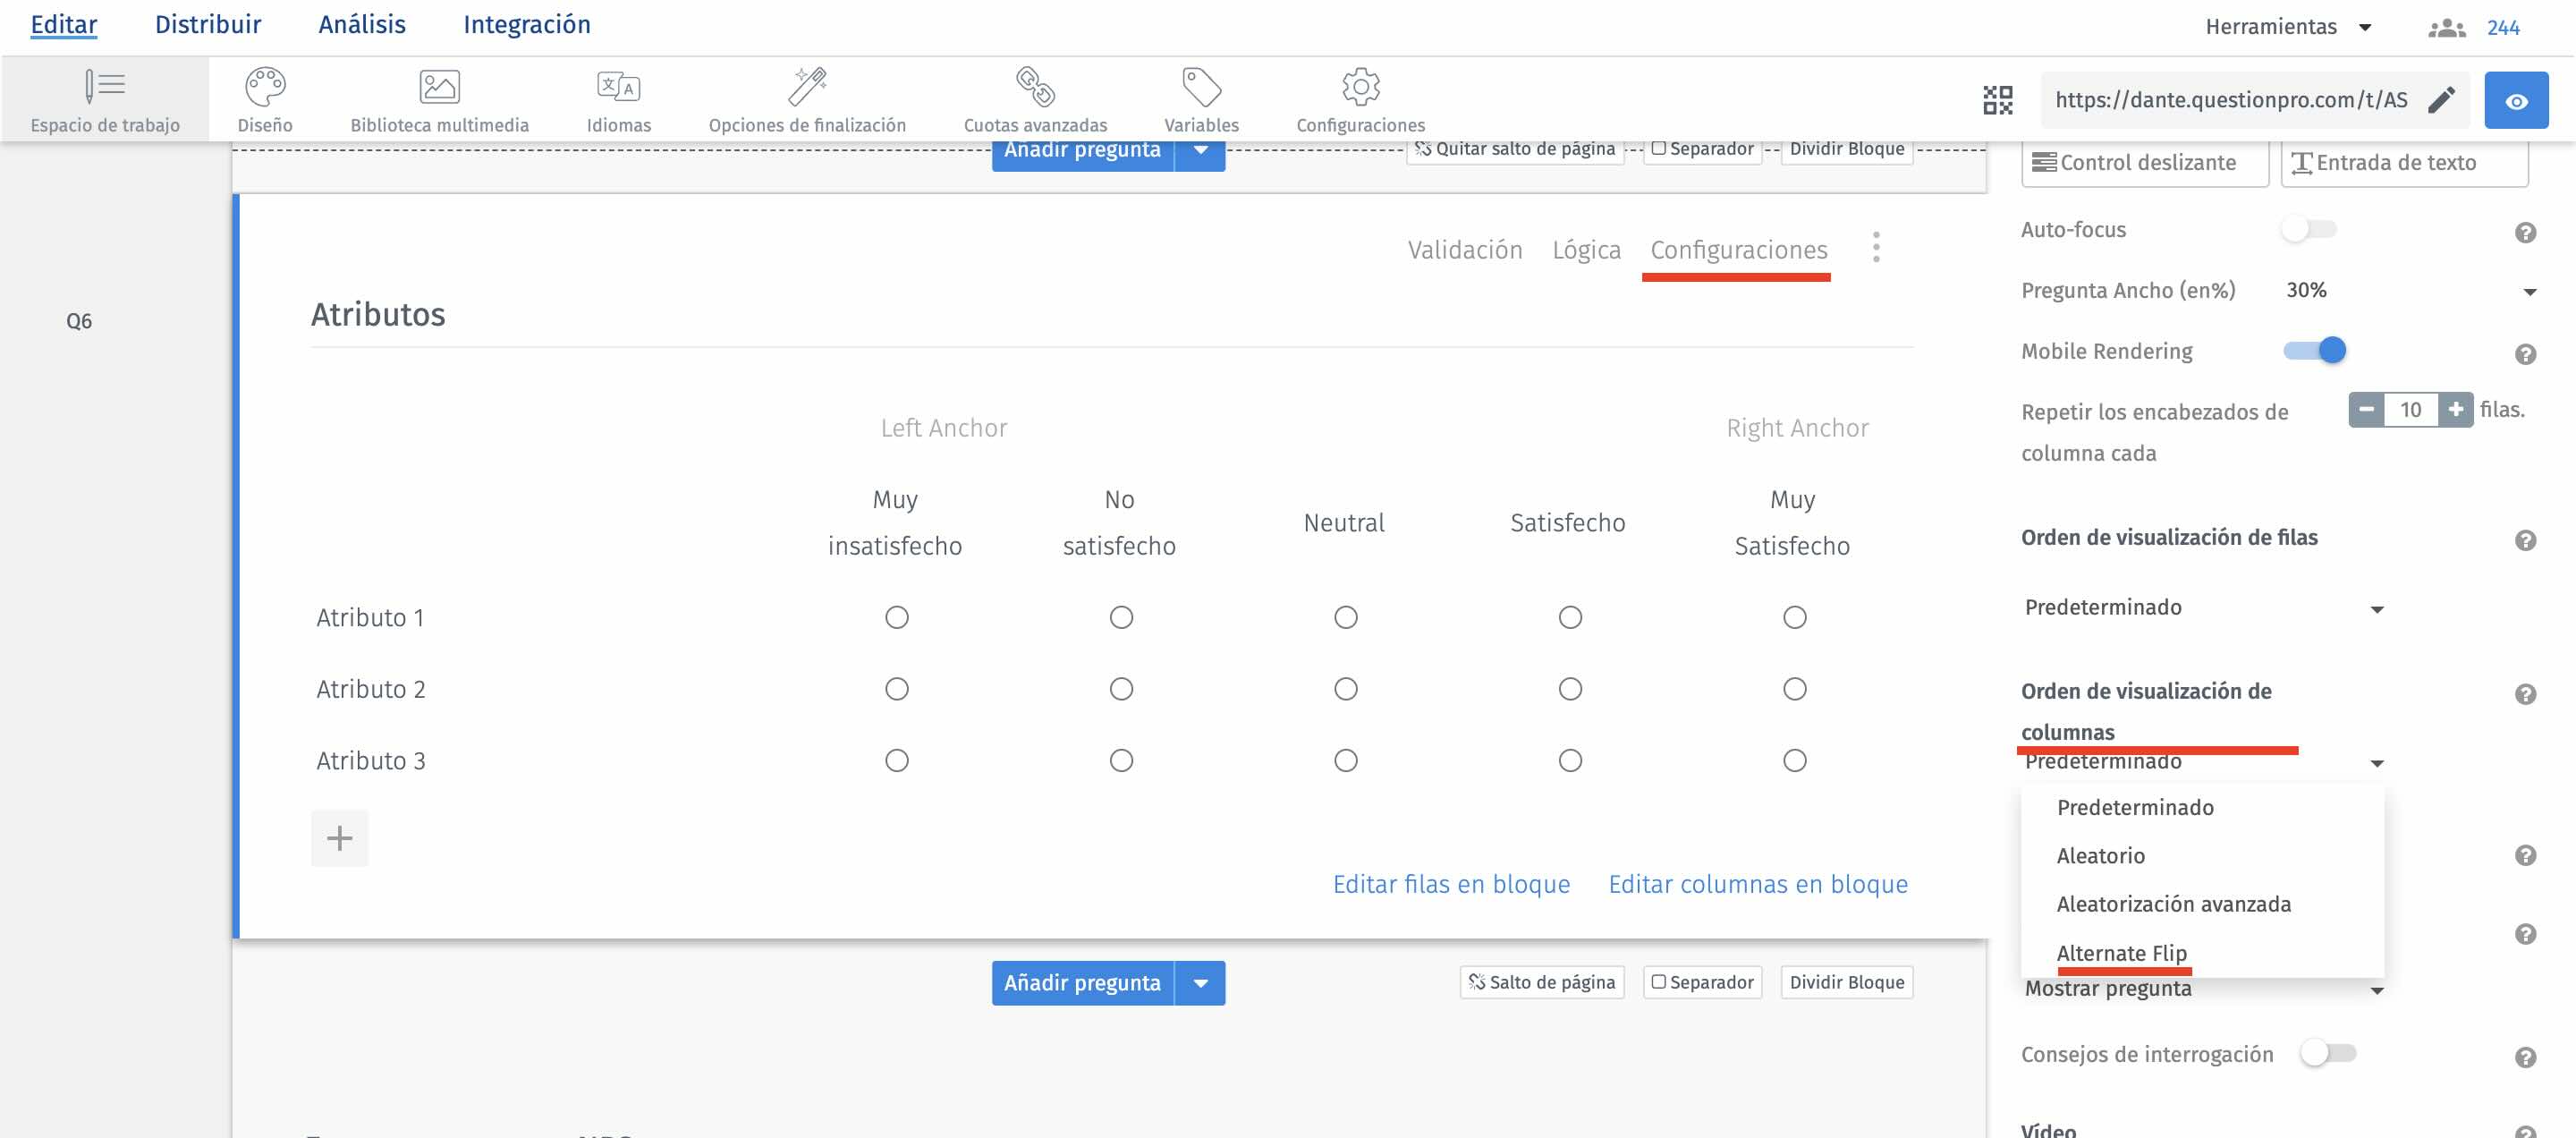Choose Alternate Flip from the list
The width and height of the screenshot is (2576, 1138).
(2121, 952)
